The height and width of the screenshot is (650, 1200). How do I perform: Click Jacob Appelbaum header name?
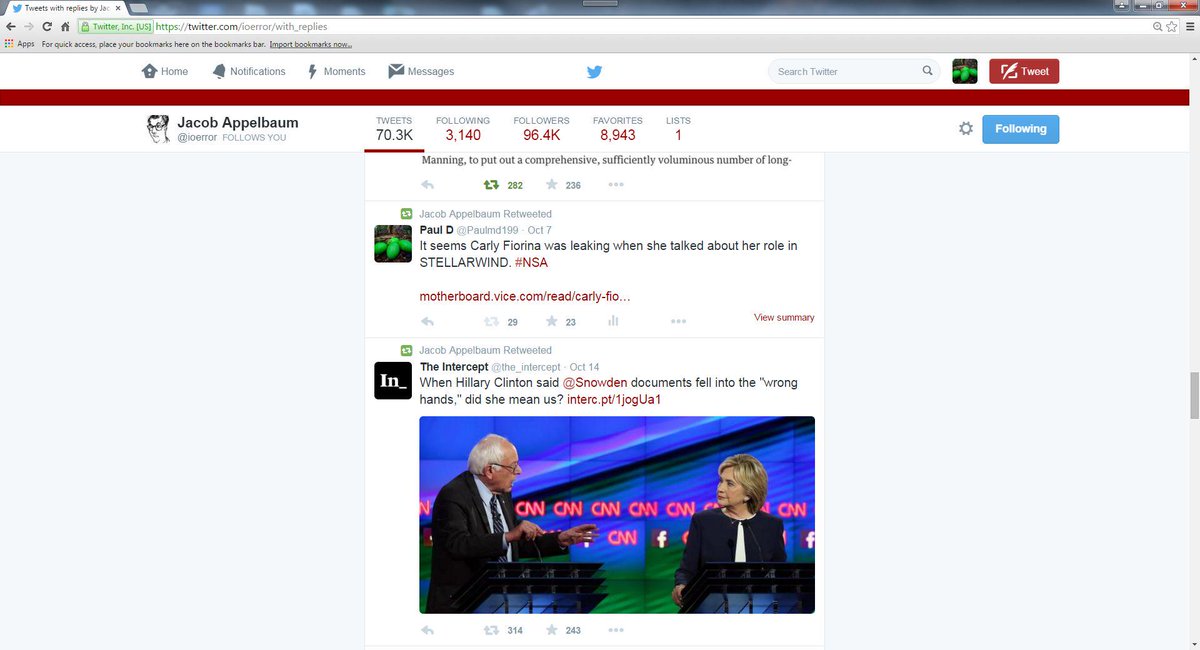point(238,122)
